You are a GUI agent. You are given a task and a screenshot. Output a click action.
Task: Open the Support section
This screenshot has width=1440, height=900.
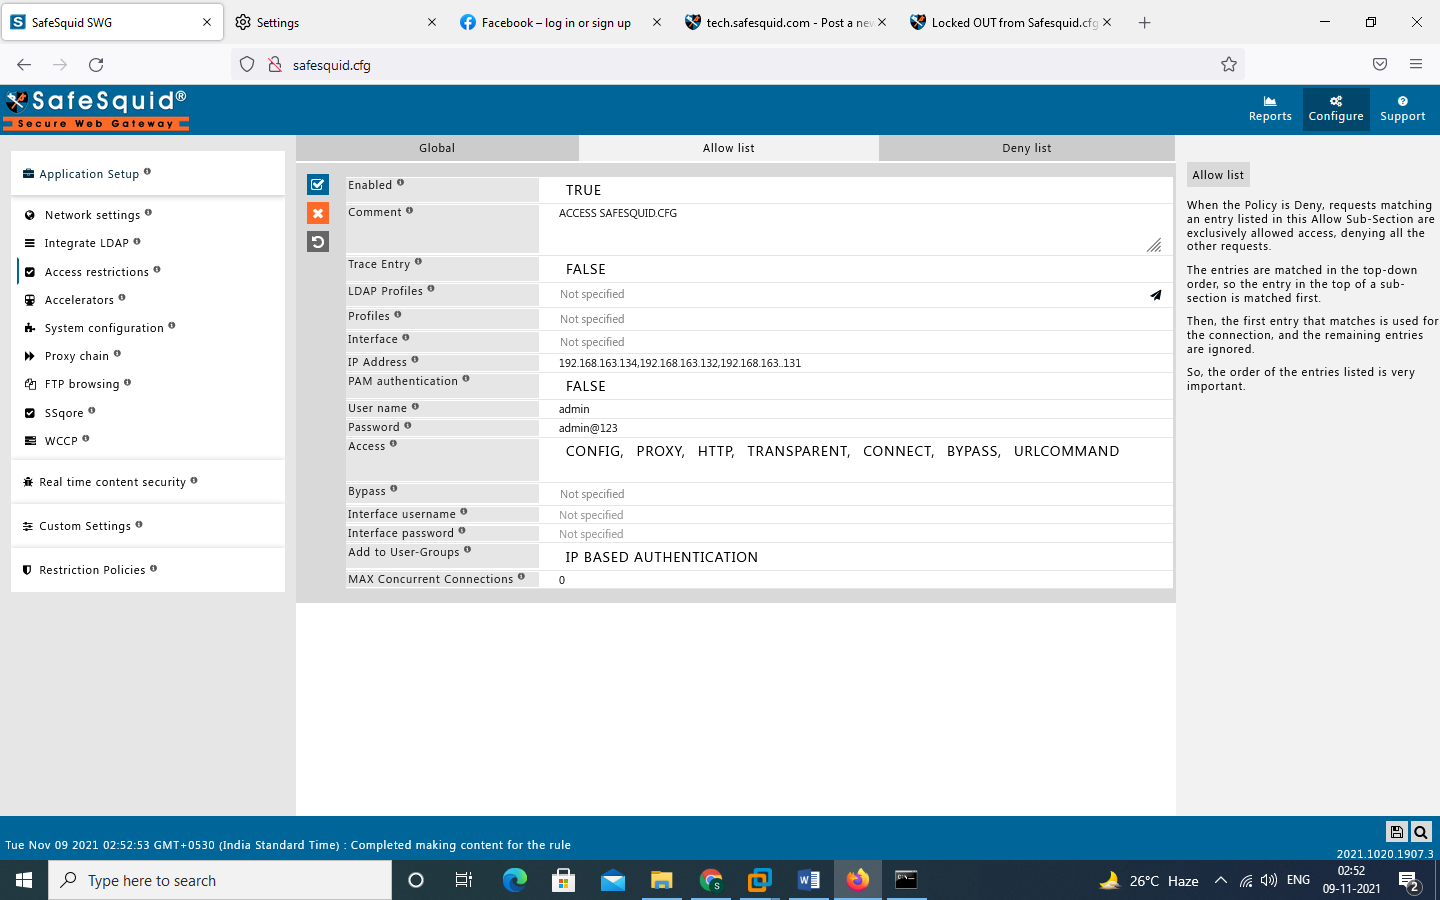coord(1402,109)
